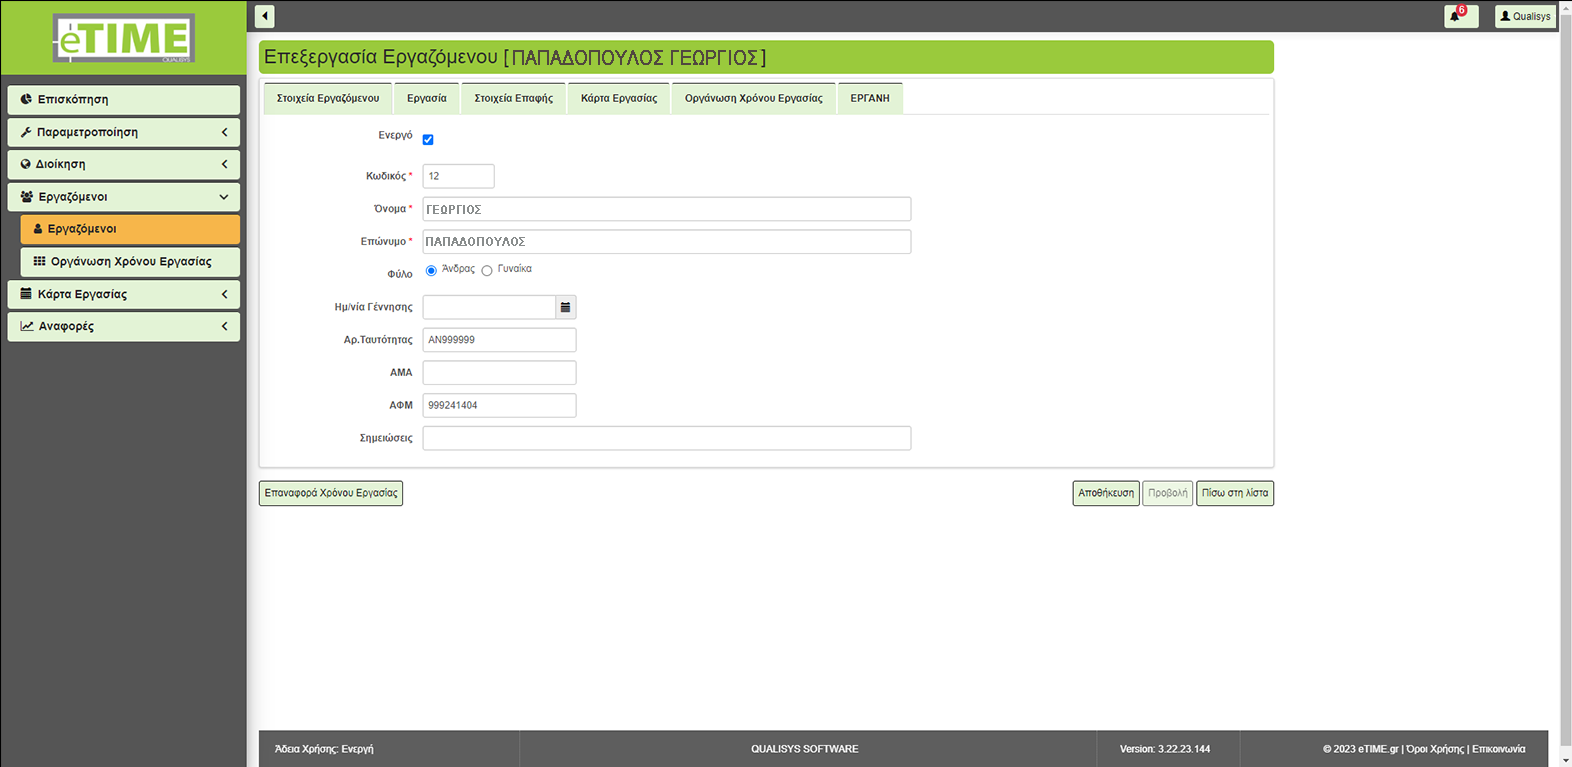Expand the Κάρτα Εργασίας sidebar chevron
The image size is (1572, 767).
point(224,294)
